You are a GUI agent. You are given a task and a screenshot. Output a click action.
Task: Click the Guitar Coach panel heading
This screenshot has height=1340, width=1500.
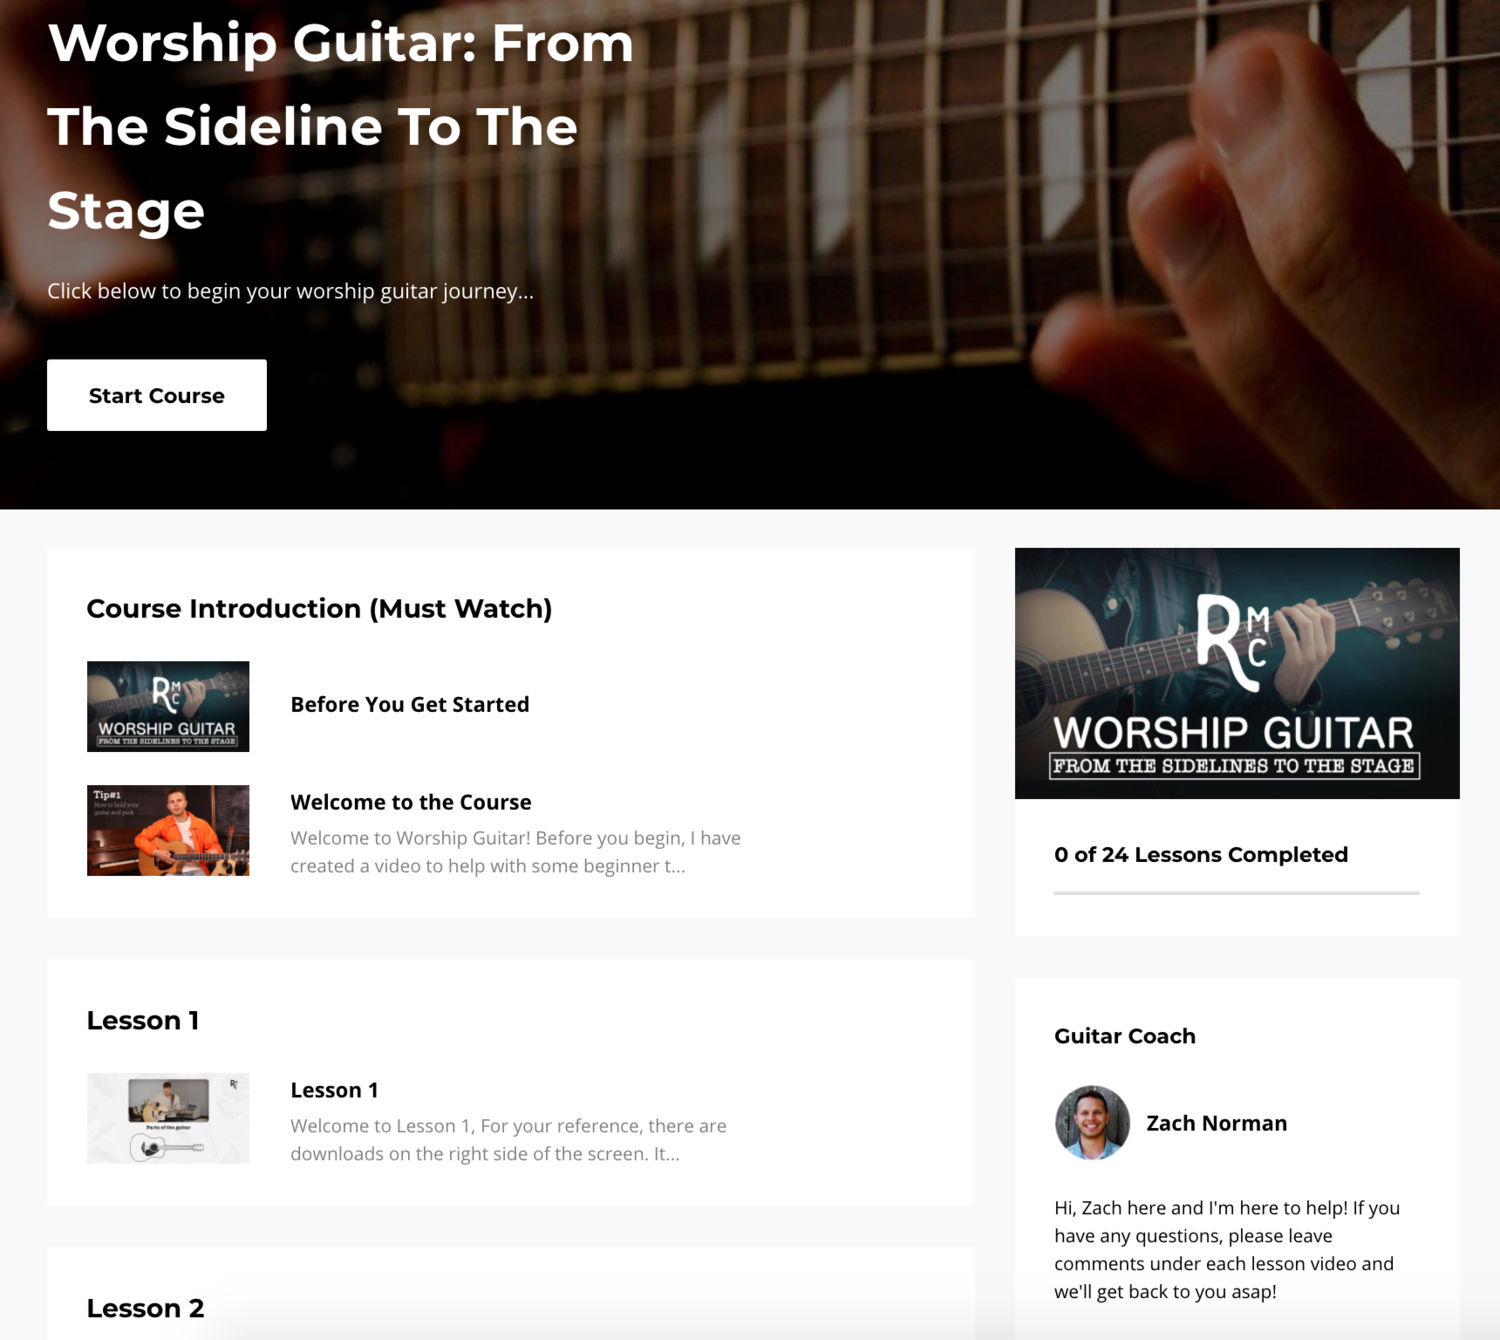(1125, 1036)
